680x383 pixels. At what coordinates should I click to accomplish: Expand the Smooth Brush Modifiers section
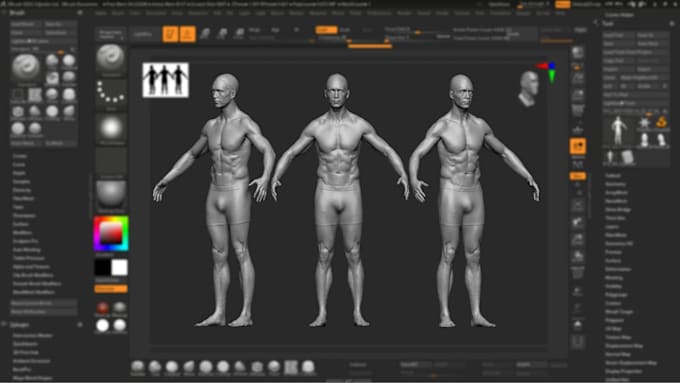[x=37, y=284]
